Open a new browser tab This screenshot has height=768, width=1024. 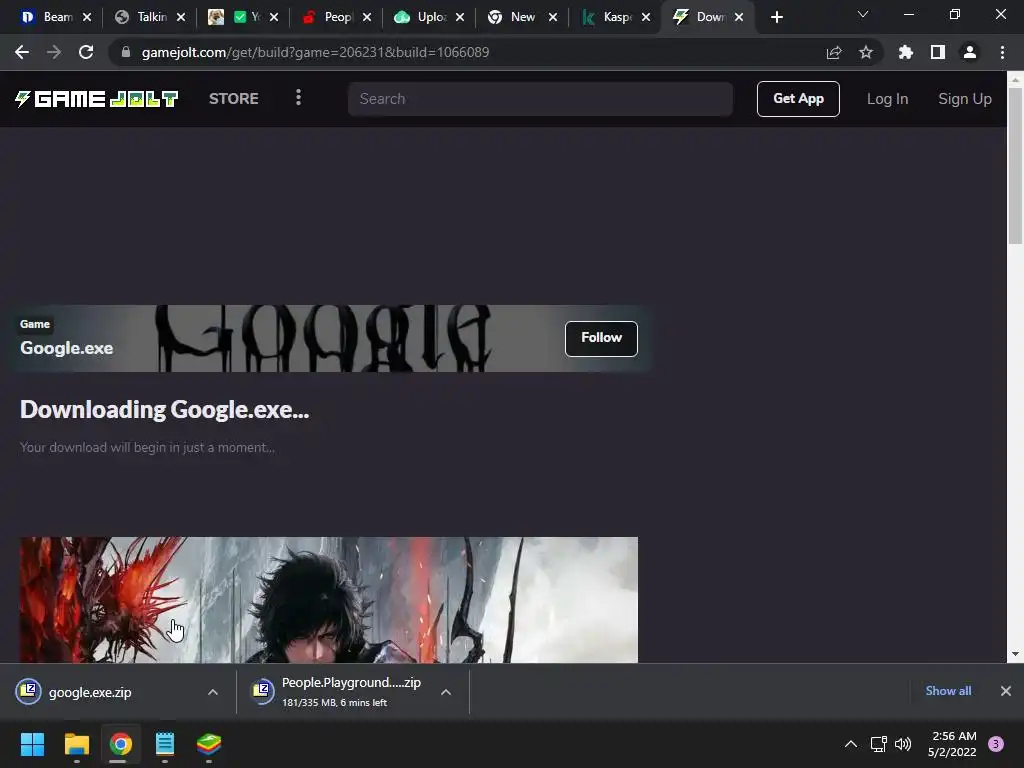[x=776, y=17]
